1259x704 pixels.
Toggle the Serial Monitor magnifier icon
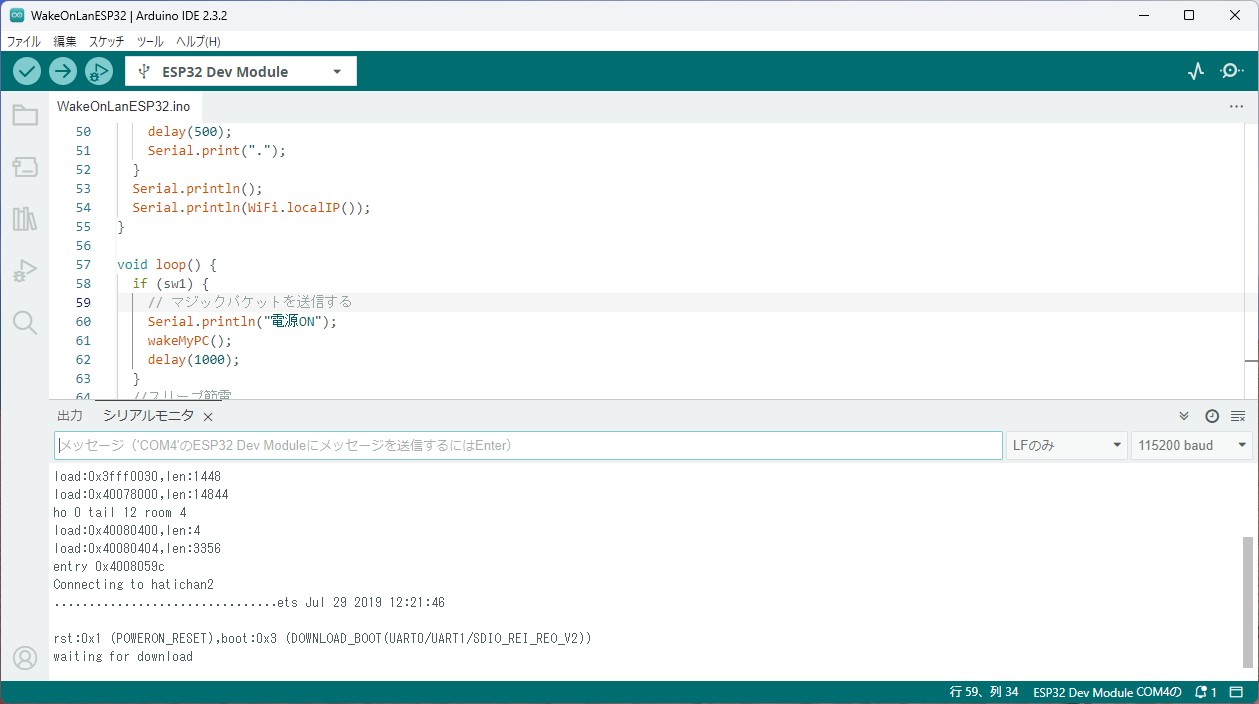coord(1232,71)
